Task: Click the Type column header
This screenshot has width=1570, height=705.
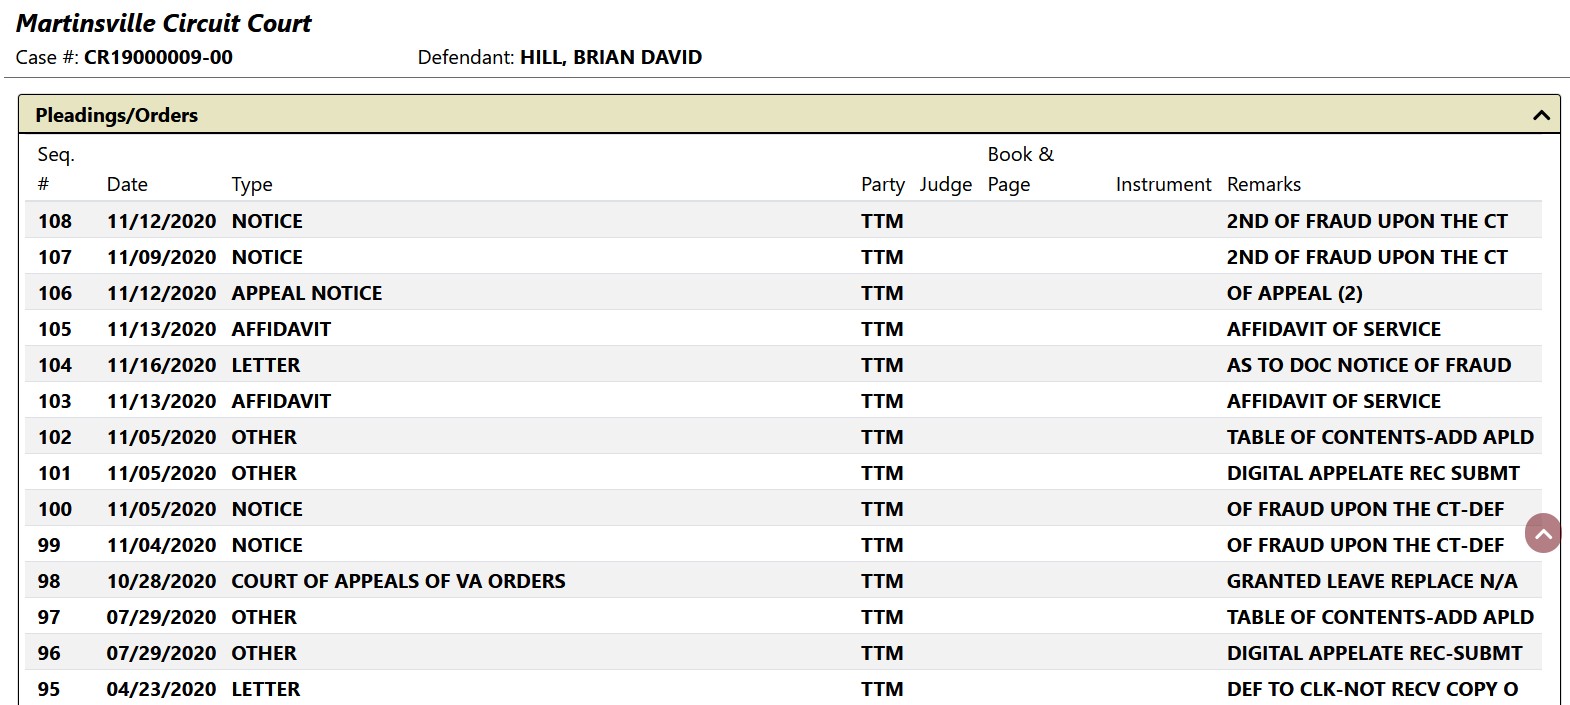Action: click(x=252, y=184)
